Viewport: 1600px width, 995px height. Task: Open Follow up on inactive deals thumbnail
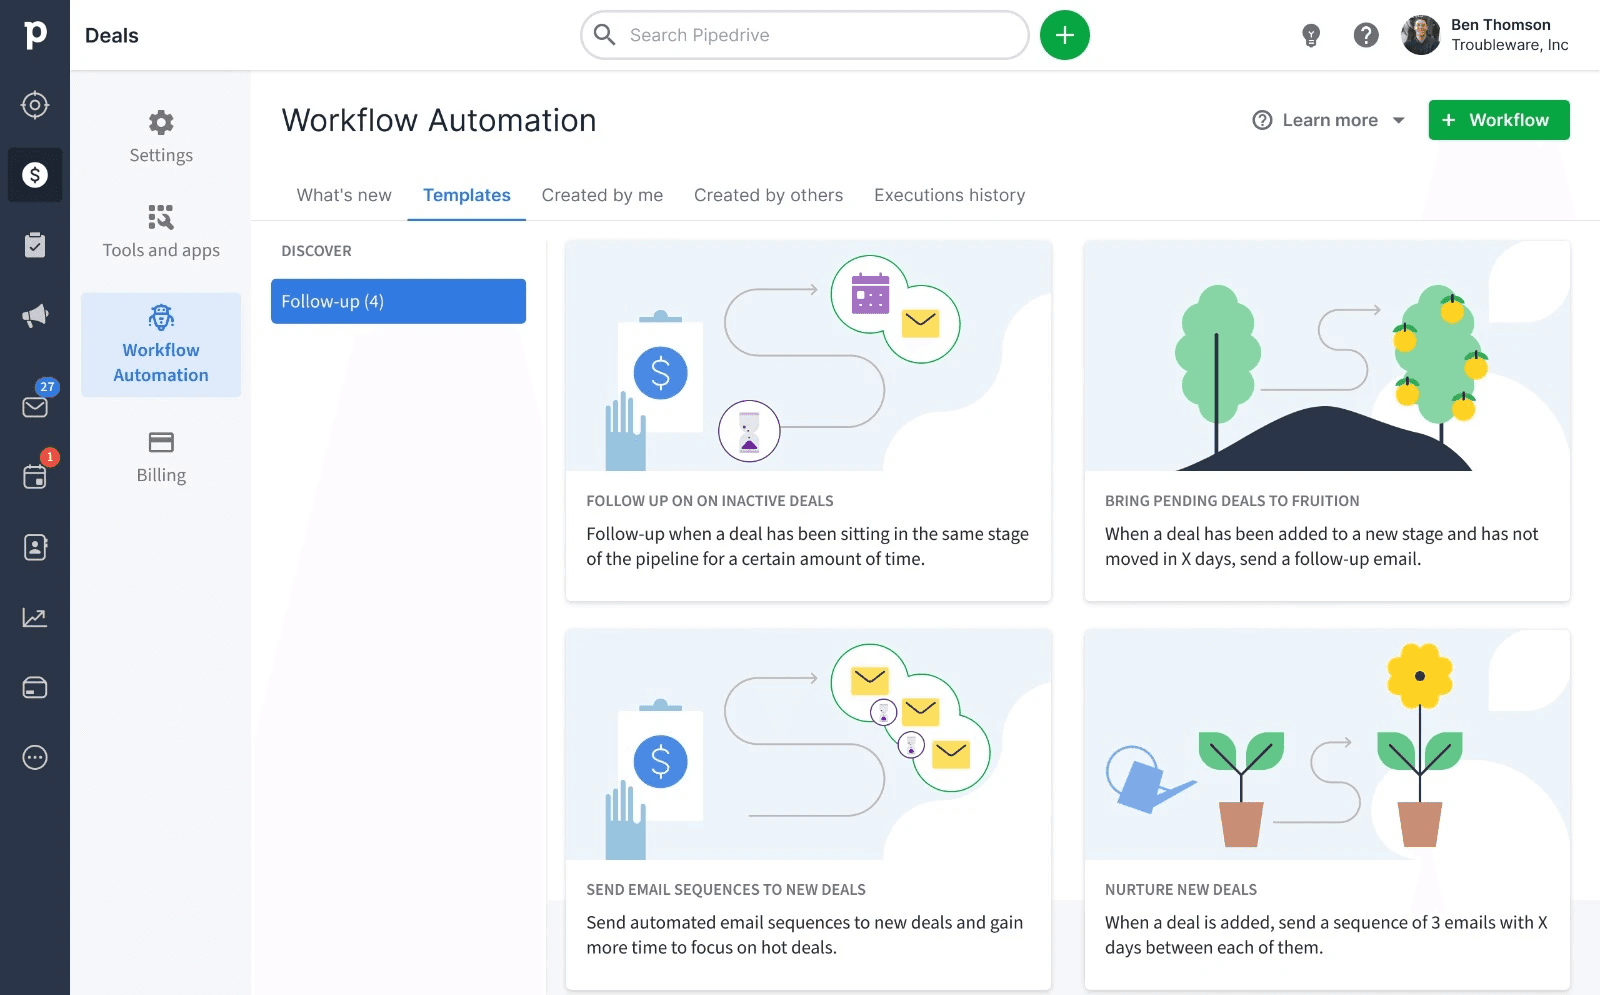[x=808, y=356]
